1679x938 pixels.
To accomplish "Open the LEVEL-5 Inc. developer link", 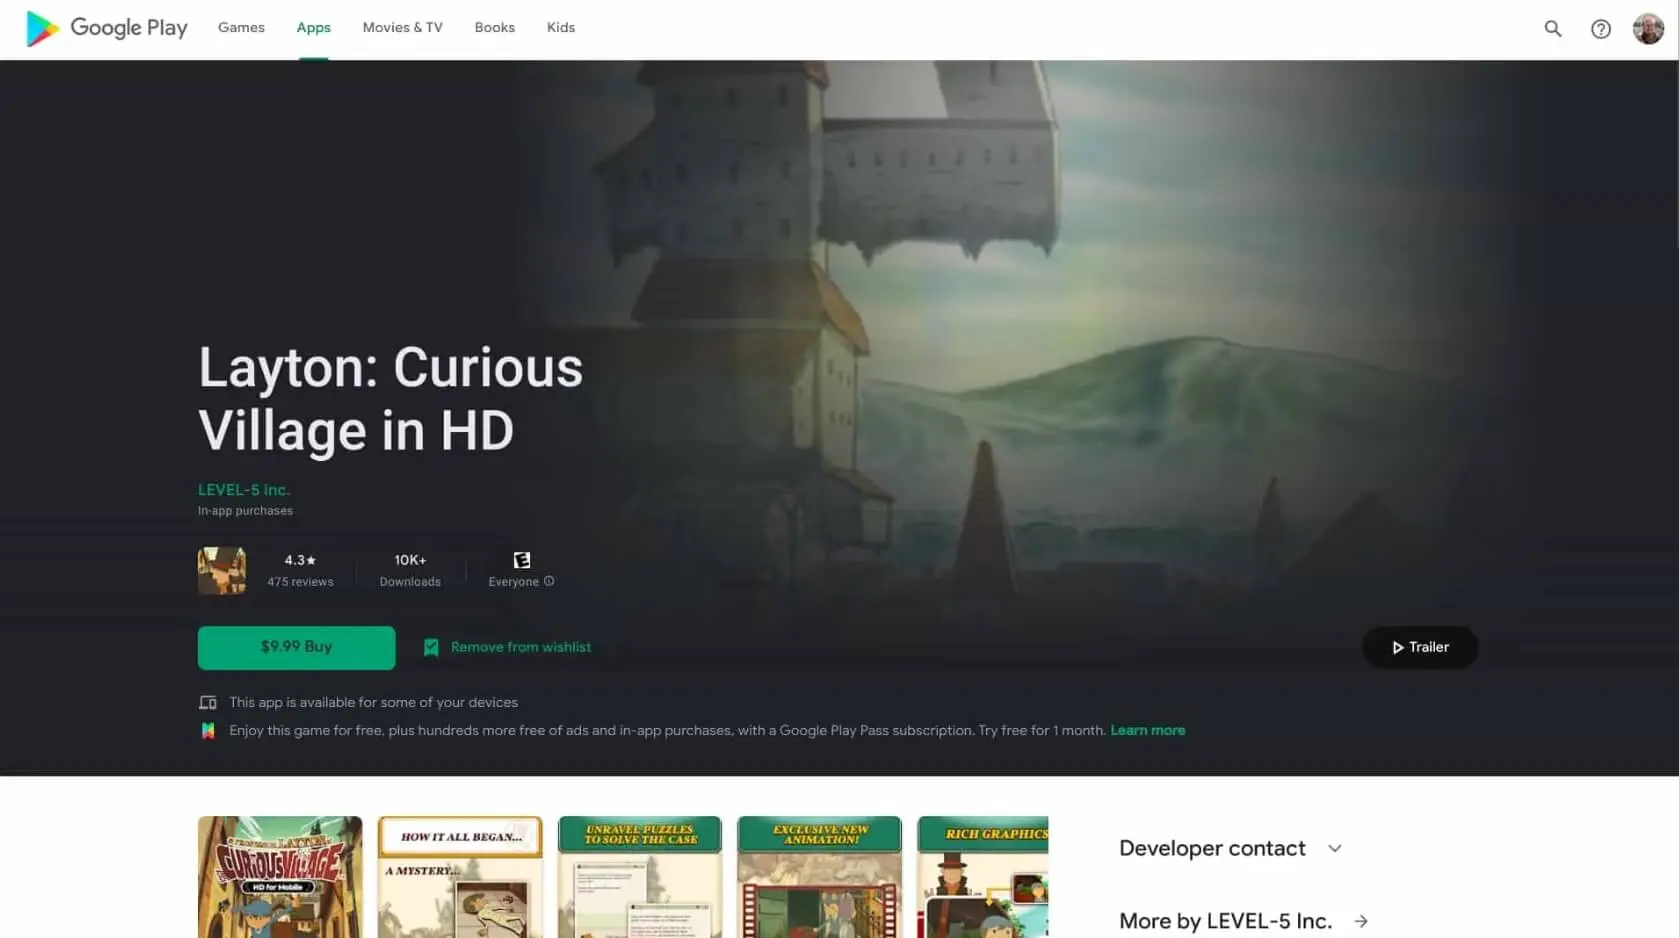I will pos(244,490).
